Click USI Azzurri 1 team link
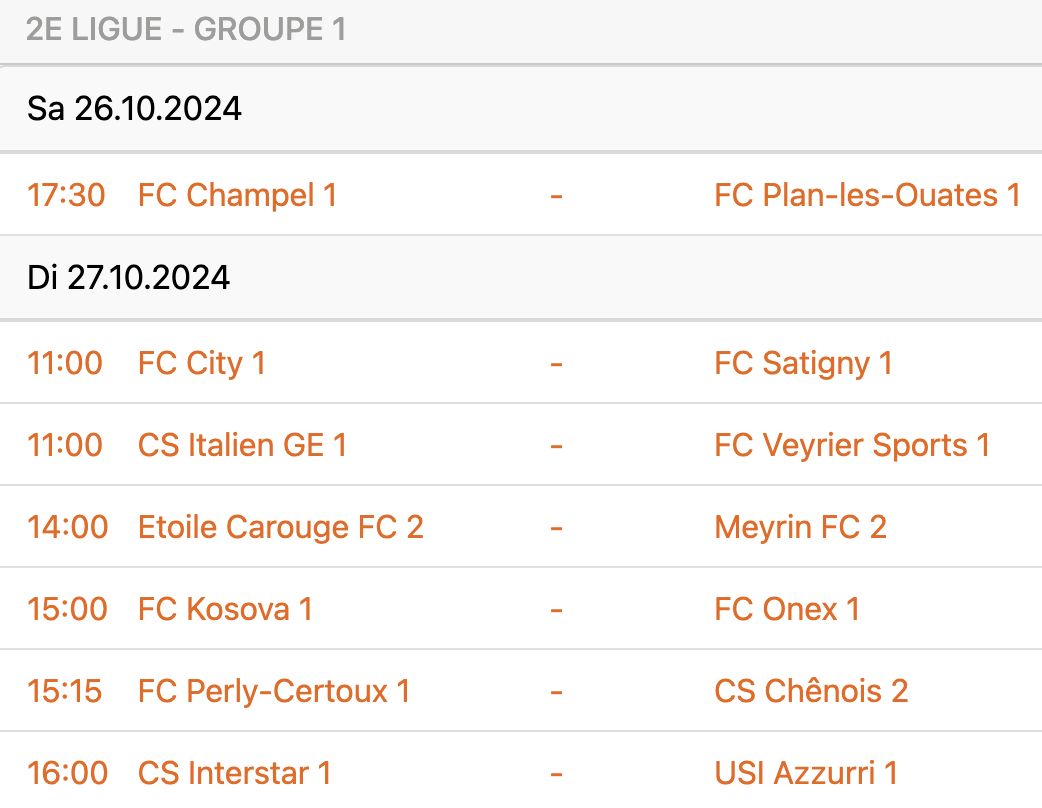 tap(806, 773)
